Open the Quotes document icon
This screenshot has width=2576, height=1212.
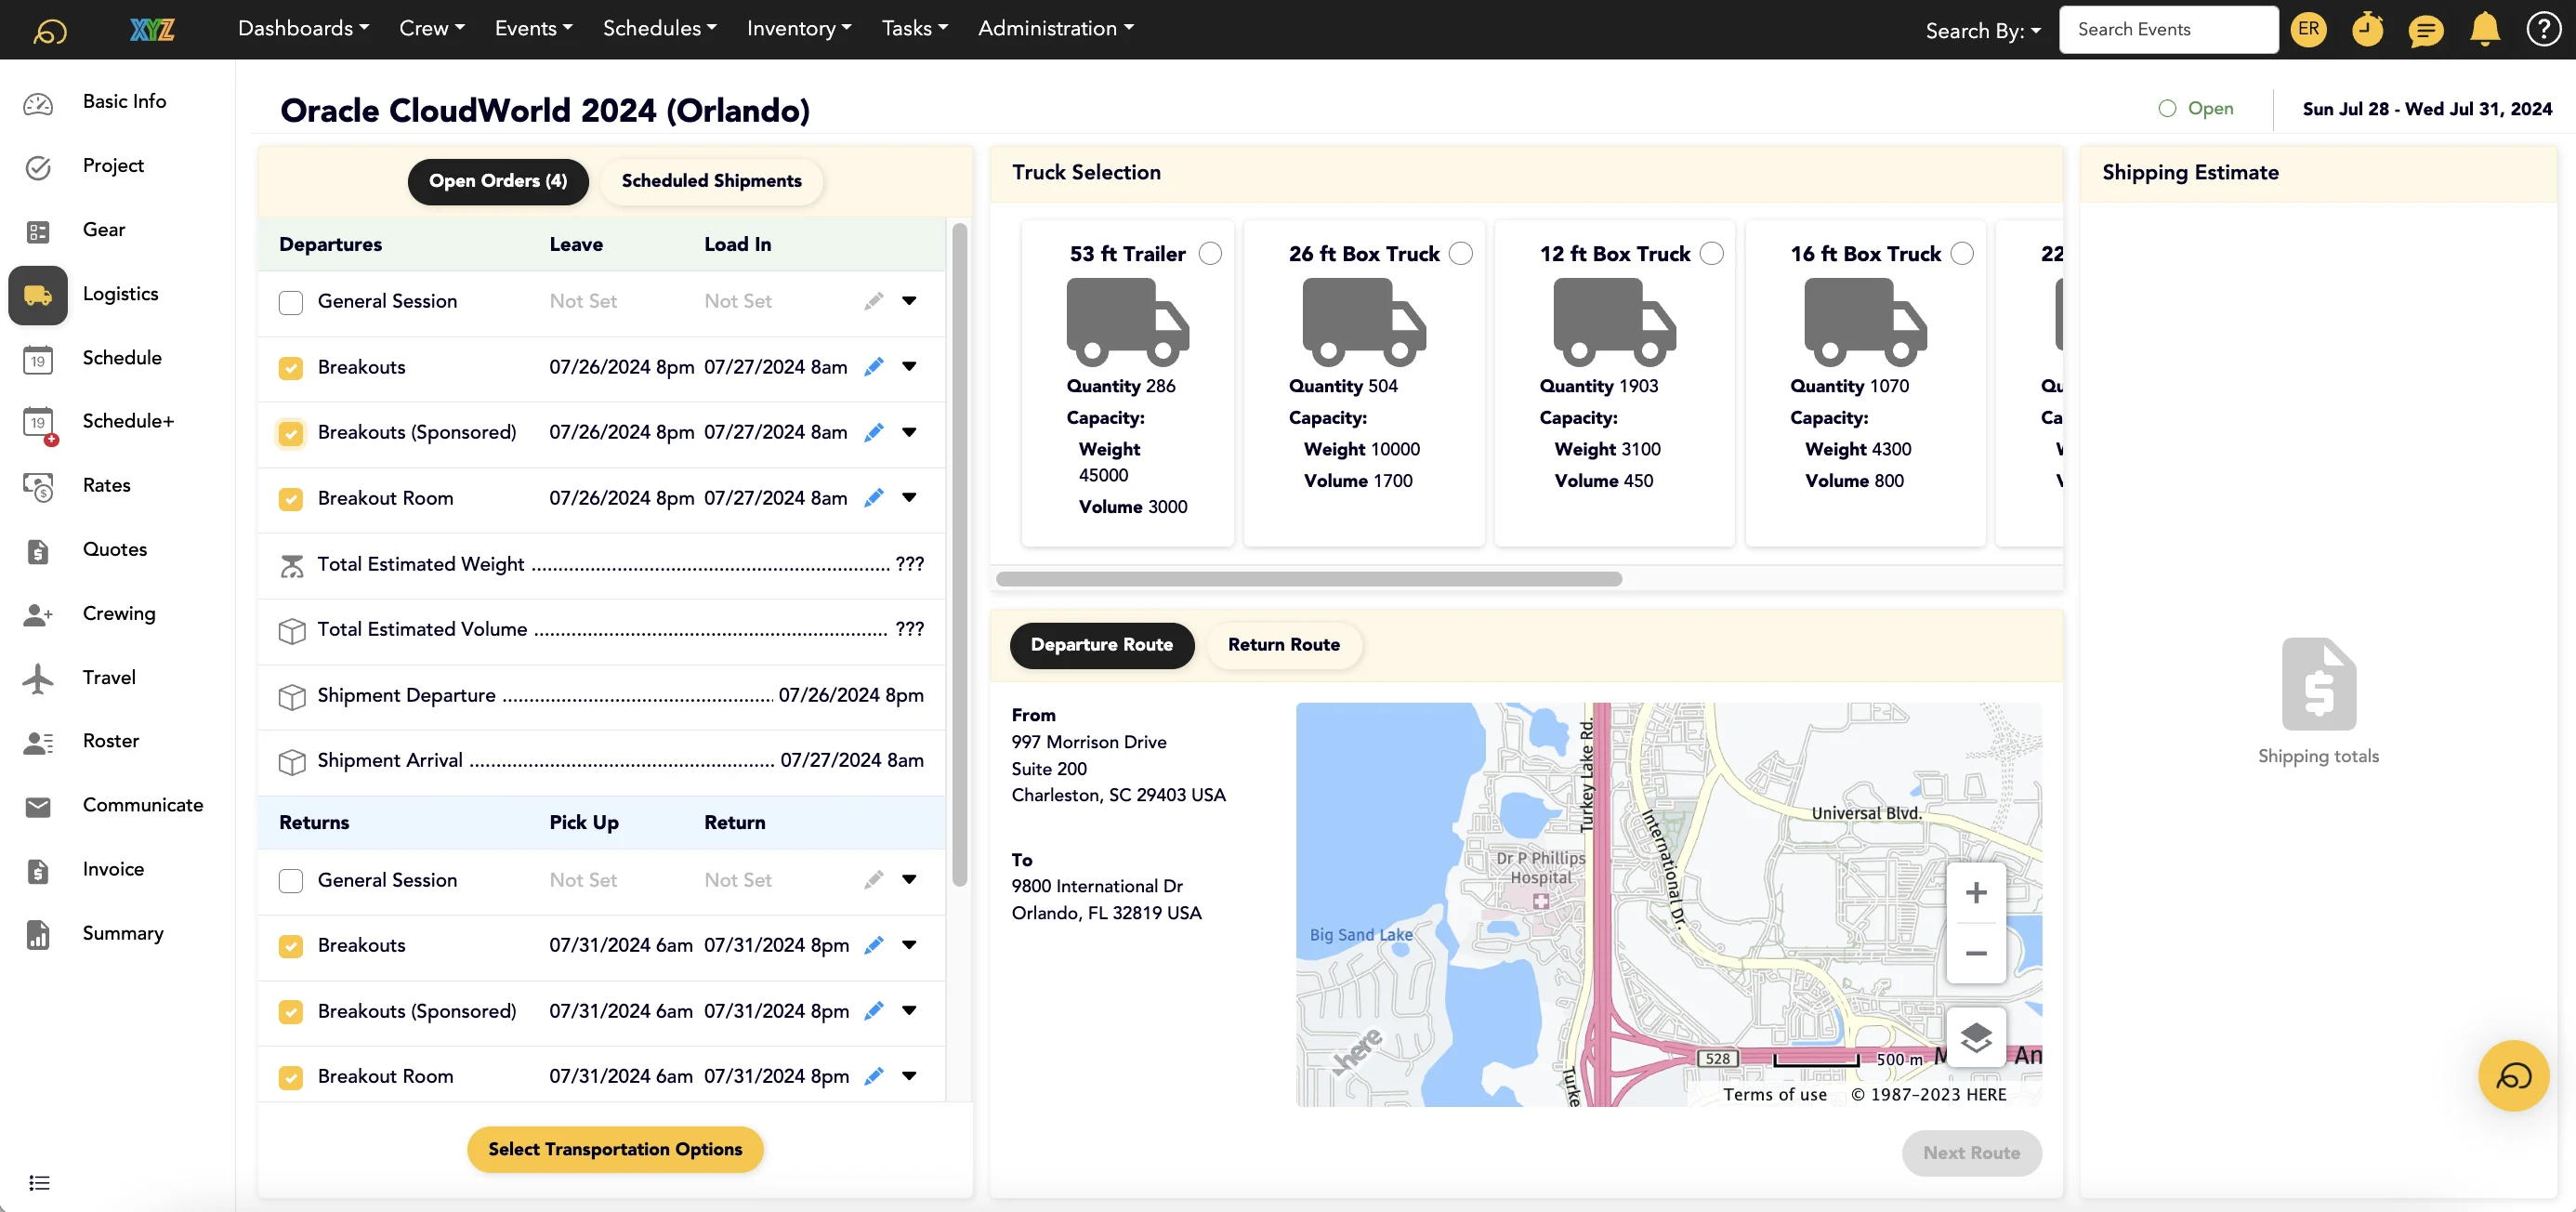38,551
